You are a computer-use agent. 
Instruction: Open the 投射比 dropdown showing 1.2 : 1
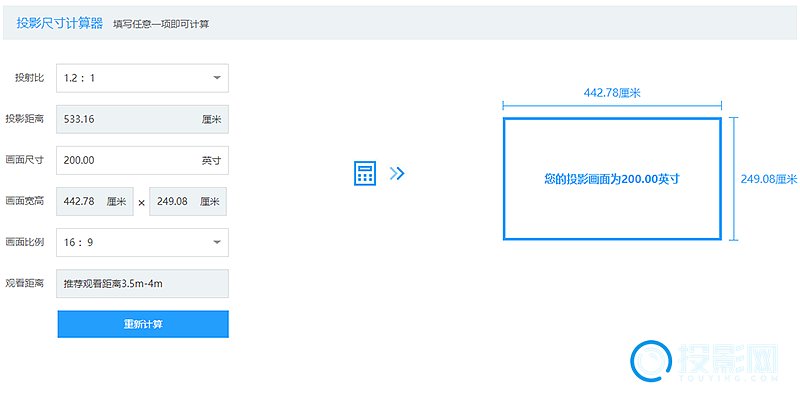click(142, 78)
